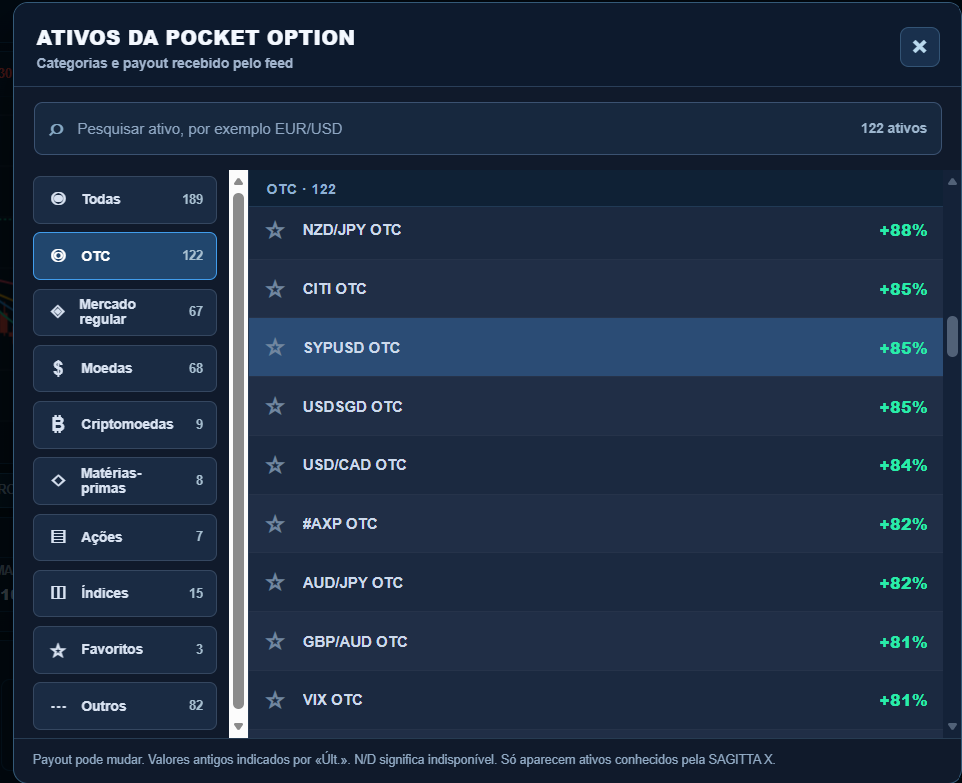The image size is (962, 783).
Task: Click asset list scrollbar down arrow
Action: pos(952,727)
